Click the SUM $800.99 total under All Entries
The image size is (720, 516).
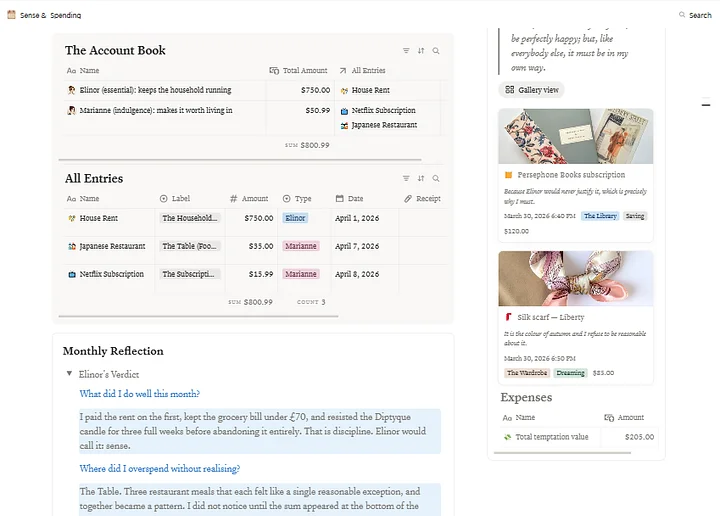pyautogui.click(x=251, y=303)
